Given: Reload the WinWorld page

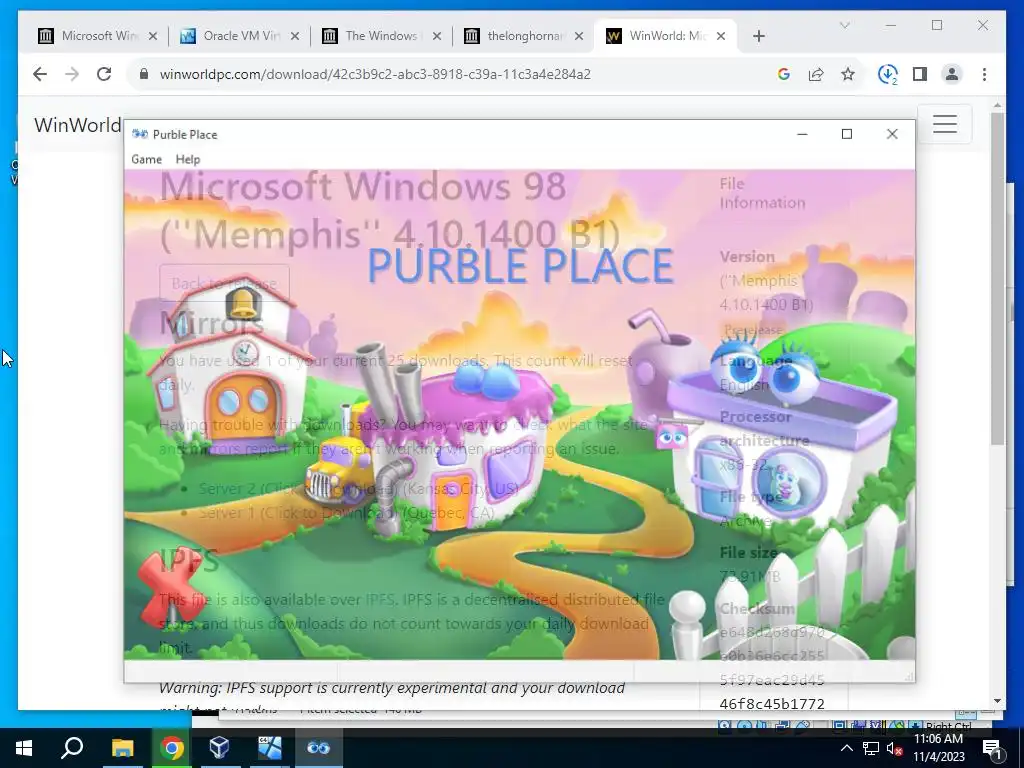Looking at the screenshot, I should (x=104, y=74).
